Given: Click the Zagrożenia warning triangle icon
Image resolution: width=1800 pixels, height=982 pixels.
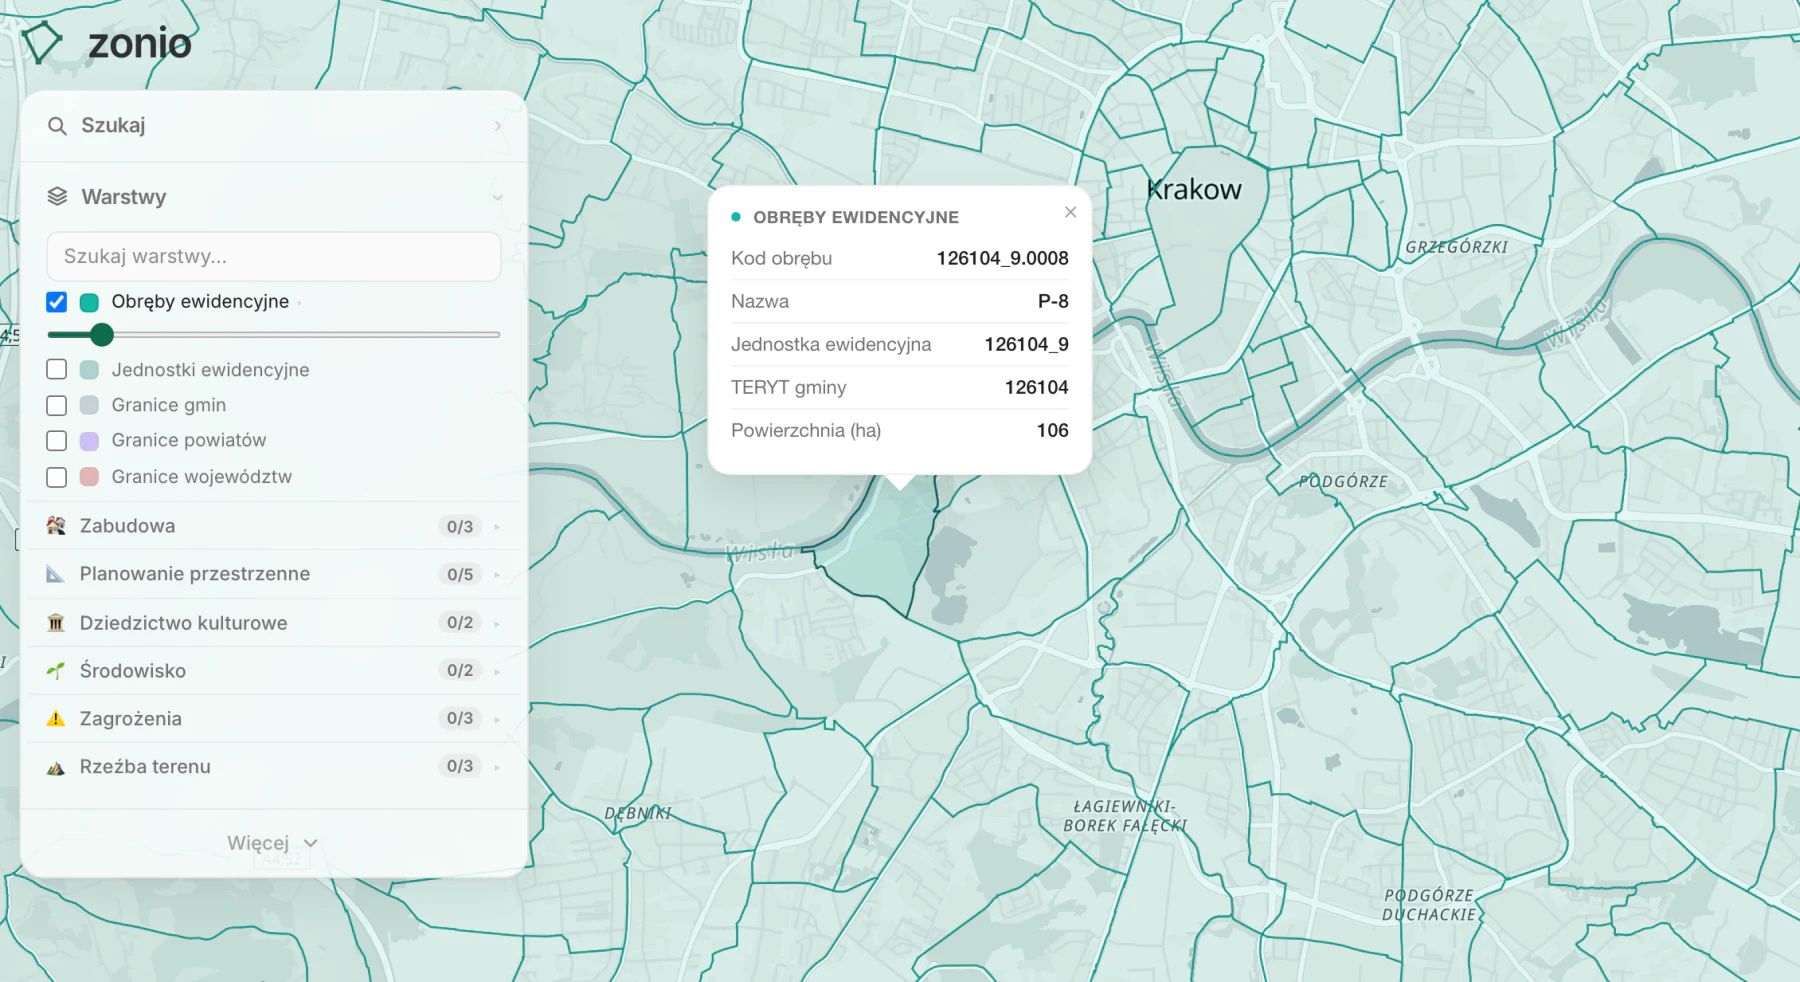Looking at the screenshot, I should point(56,719).
